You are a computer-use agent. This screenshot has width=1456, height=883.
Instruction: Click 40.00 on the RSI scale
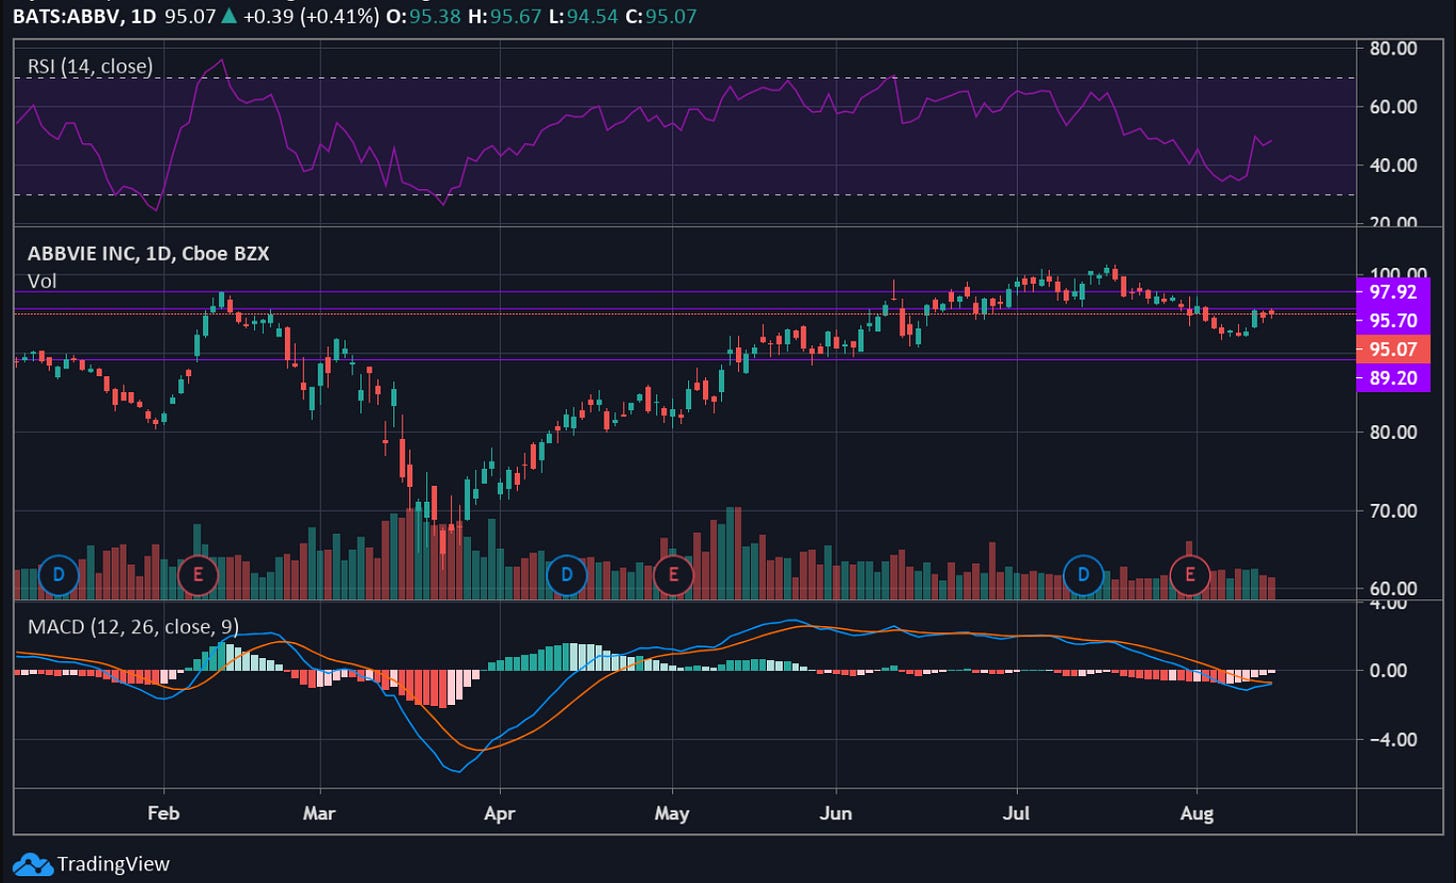coord(1393,165)
